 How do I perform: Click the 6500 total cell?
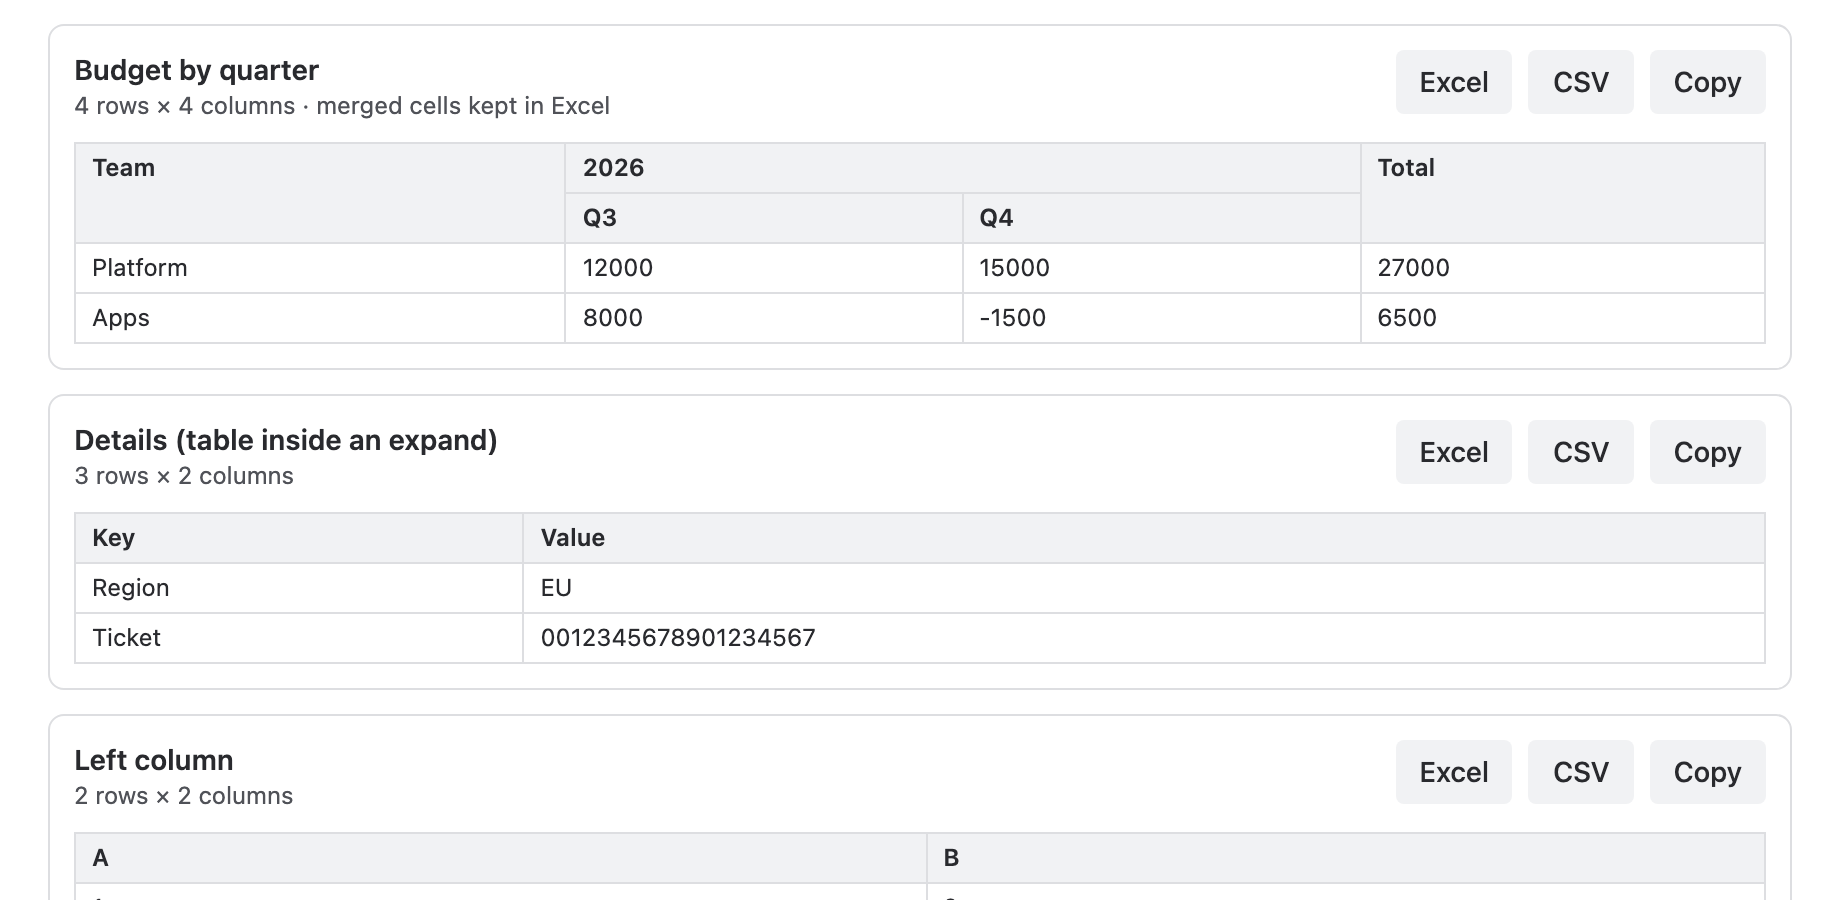click(1563, 318)
